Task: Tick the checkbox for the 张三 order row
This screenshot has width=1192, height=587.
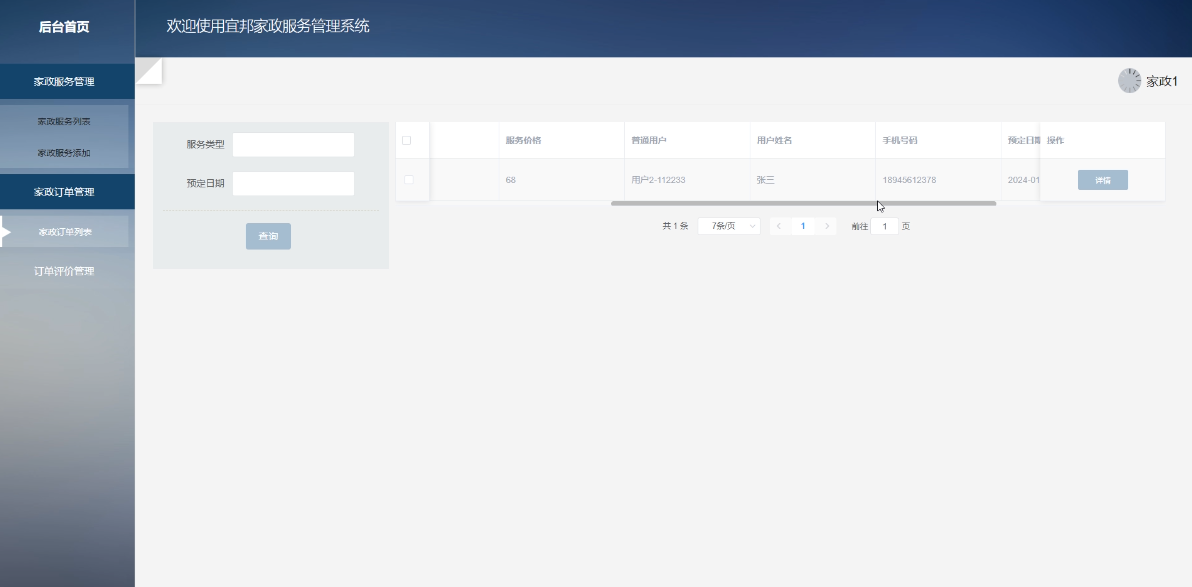Action: coord(409,179)
